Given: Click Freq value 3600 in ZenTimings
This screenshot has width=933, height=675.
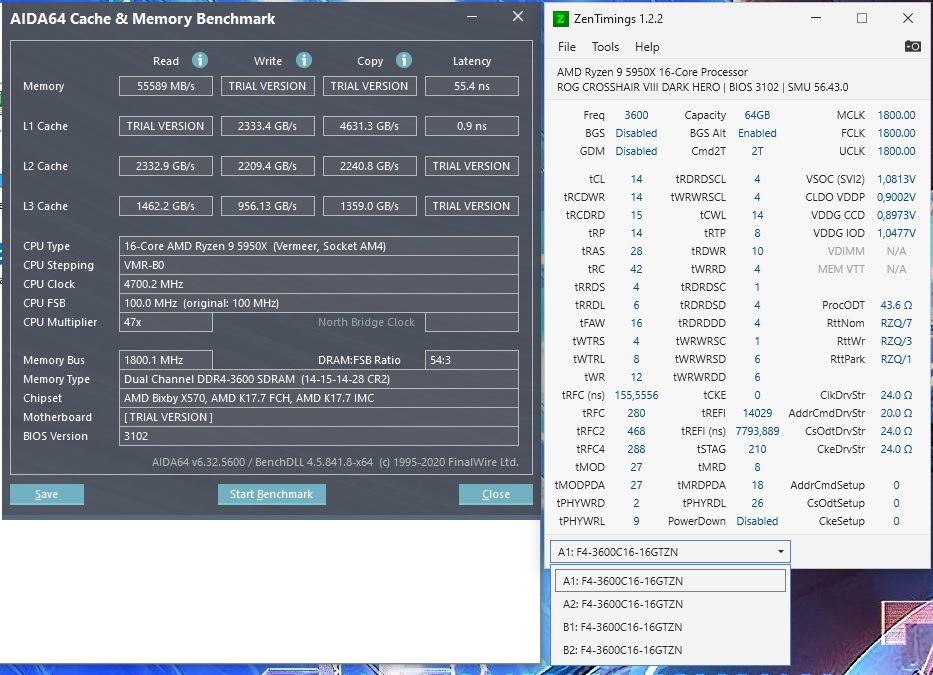Looking at the screenshot, I should pos(636,115).
